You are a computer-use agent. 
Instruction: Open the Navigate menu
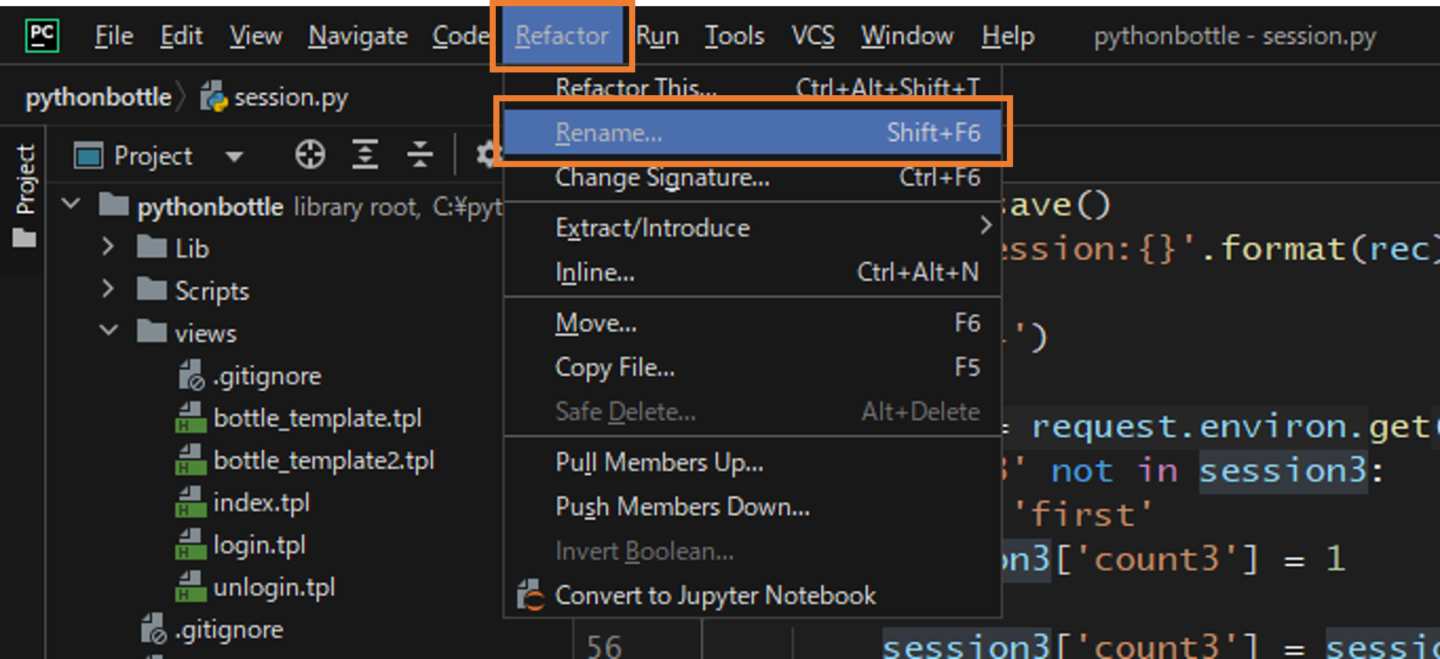(357, 36)
